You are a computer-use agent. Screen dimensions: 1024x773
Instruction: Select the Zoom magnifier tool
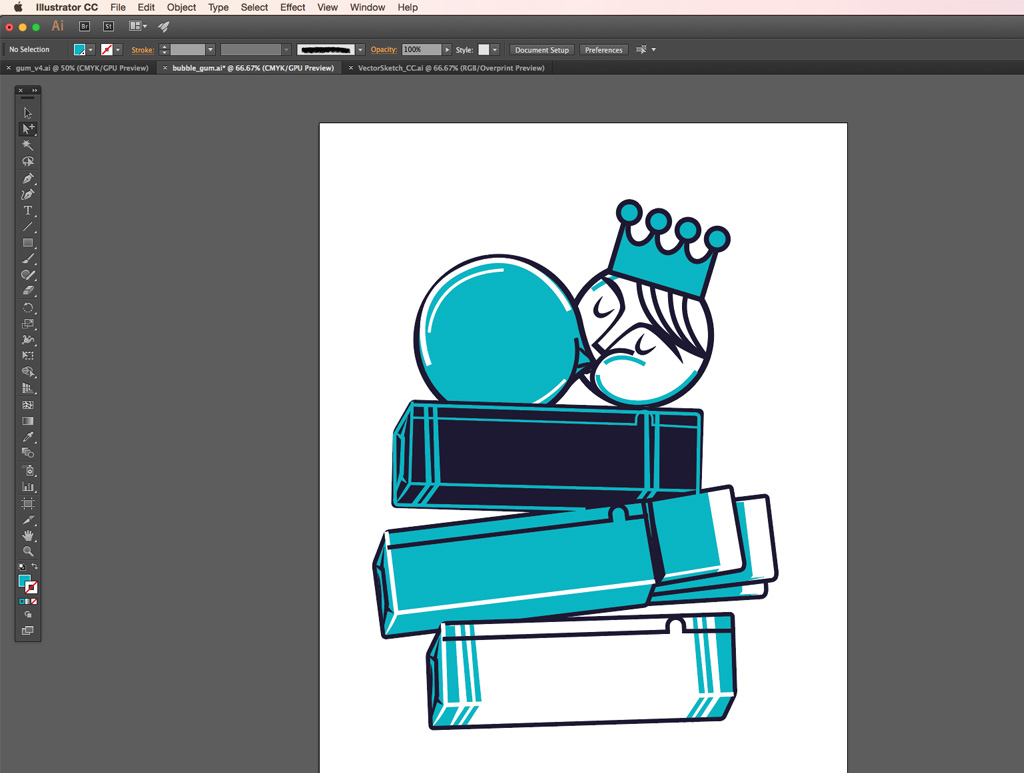pyautogui.click(x=28, y=551)
